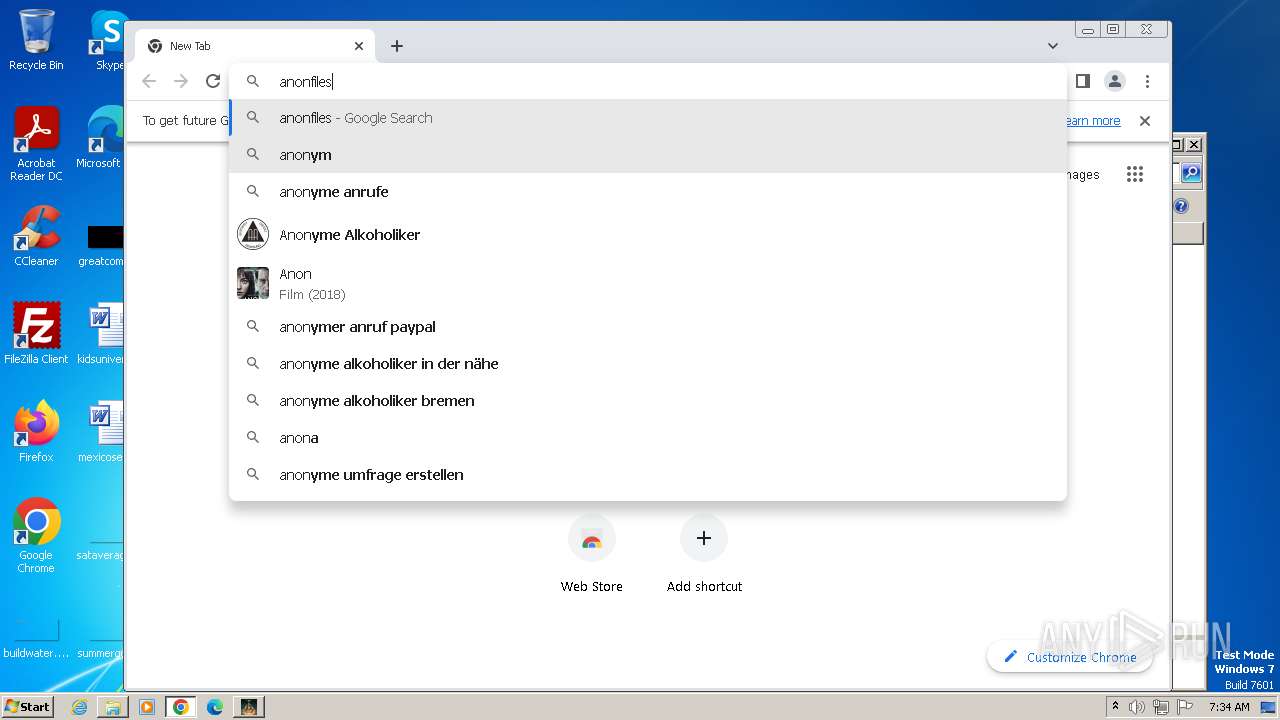Click the Add shortcut plus button

click(704, 538)
